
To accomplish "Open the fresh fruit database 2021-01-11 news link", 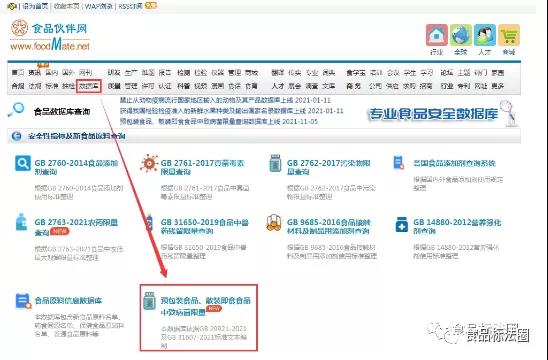I will [231, 111].
